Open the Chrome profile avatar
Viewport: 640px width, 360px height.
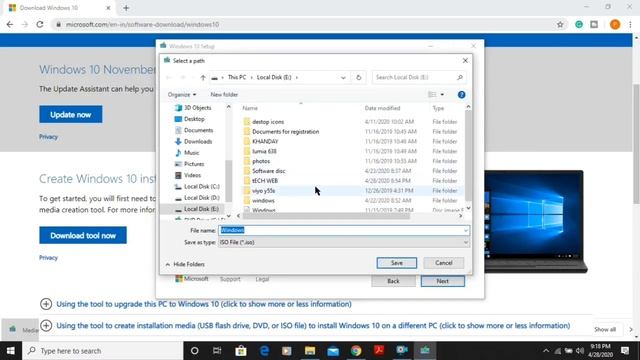[615, 24]
